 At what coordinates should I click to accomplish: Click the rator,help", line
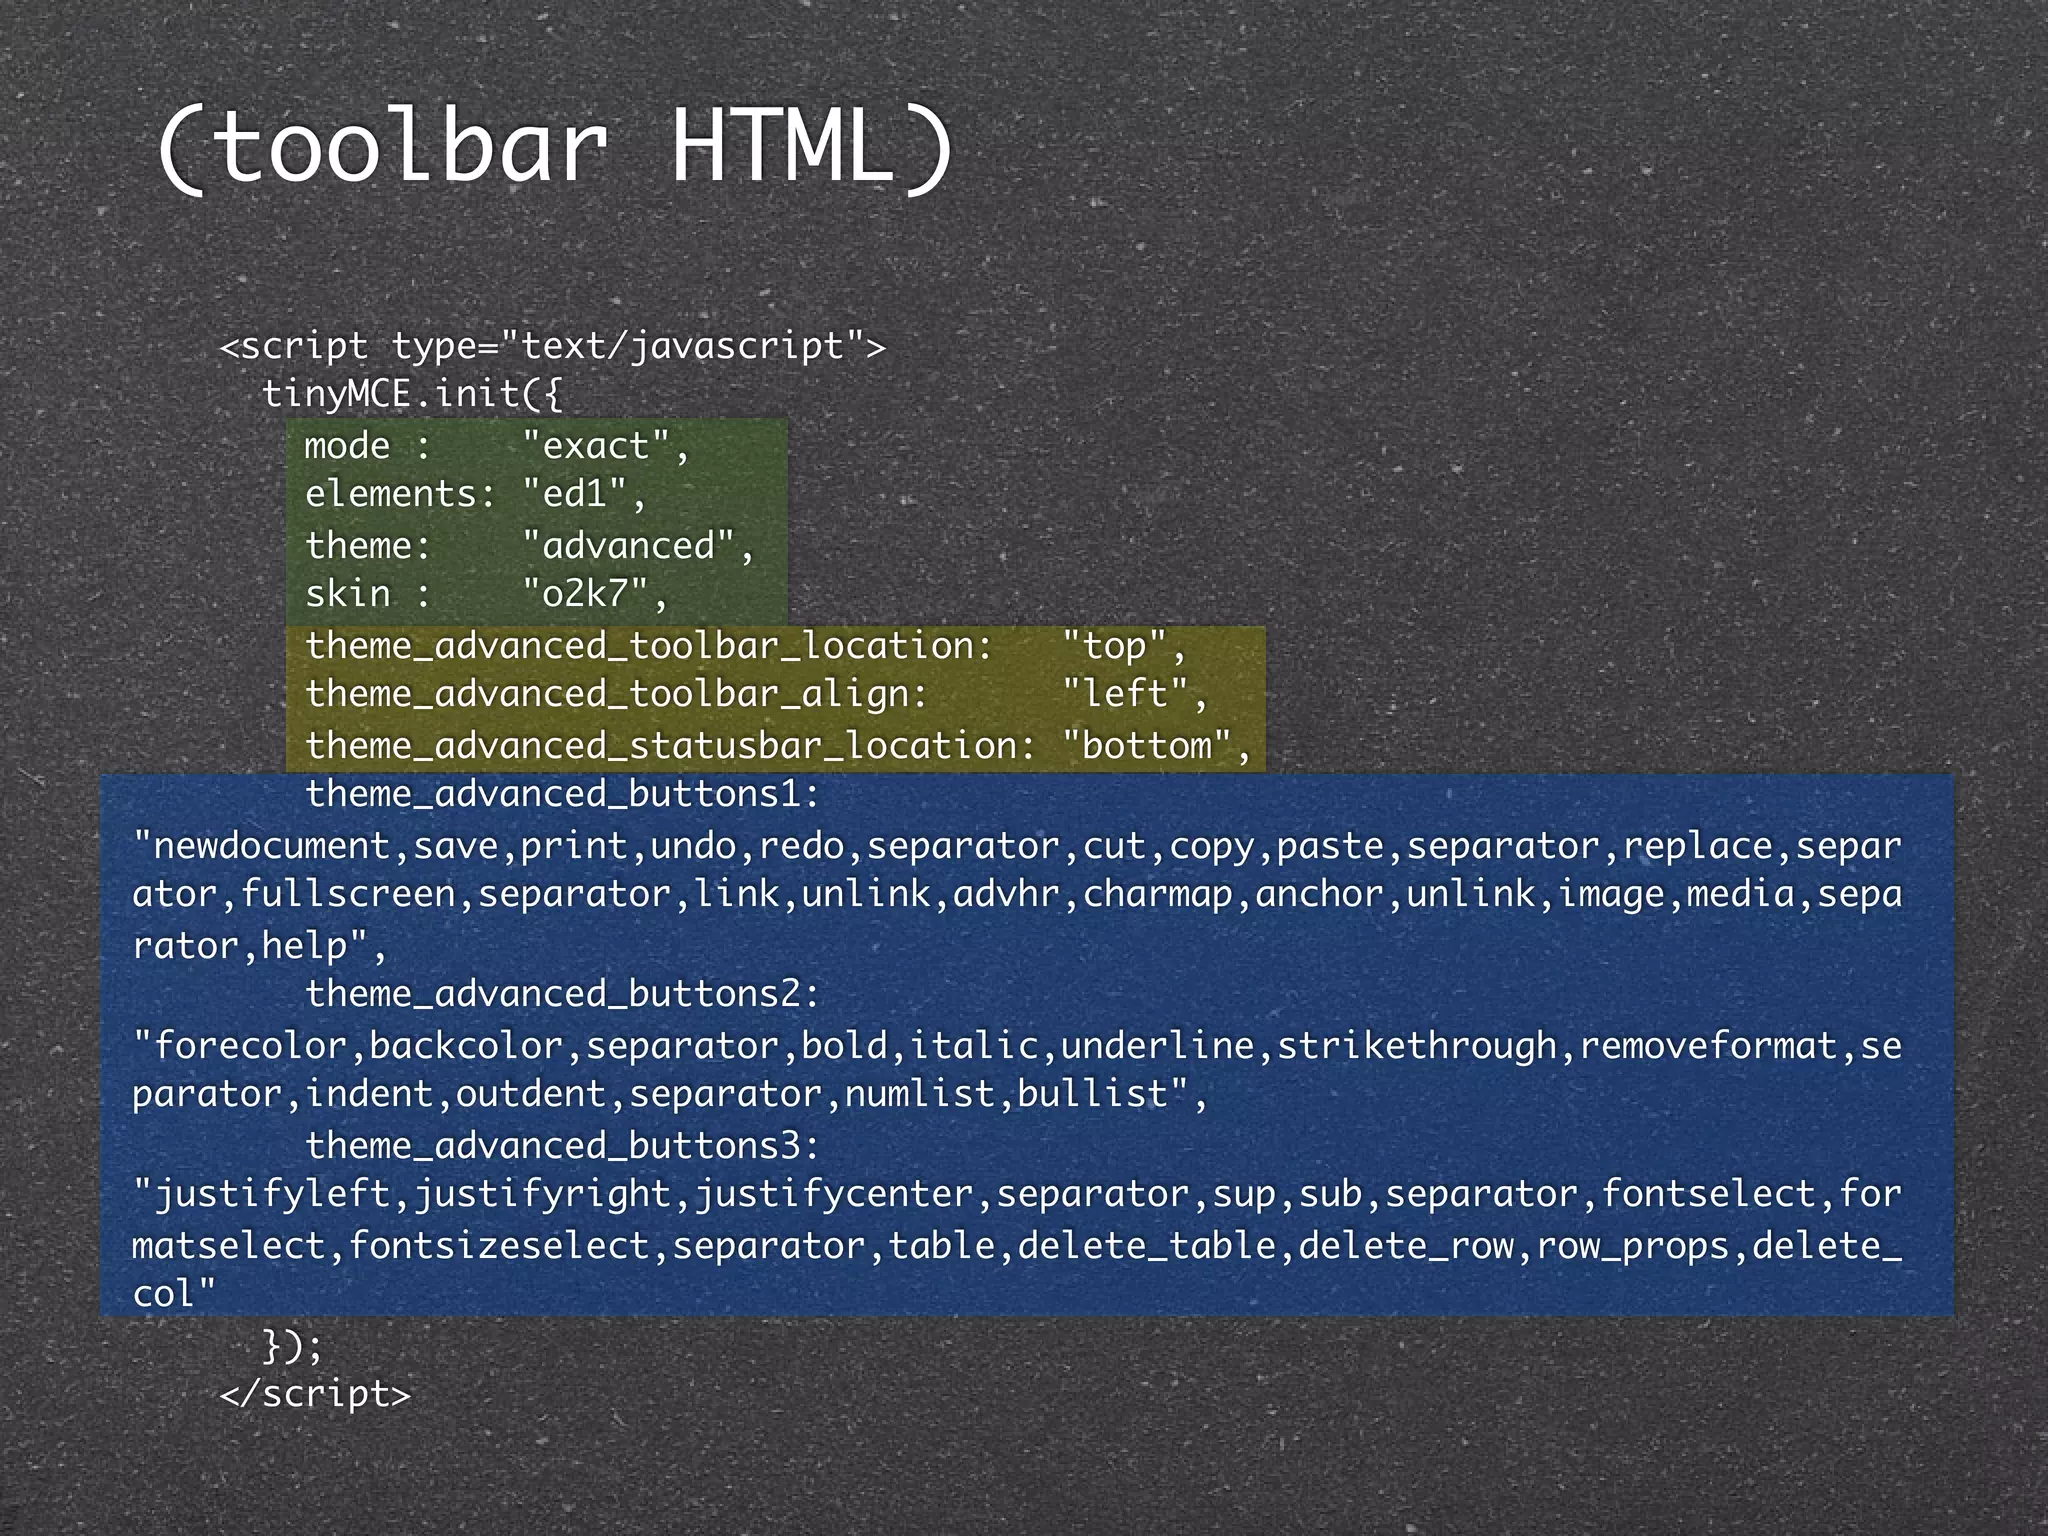260,946
